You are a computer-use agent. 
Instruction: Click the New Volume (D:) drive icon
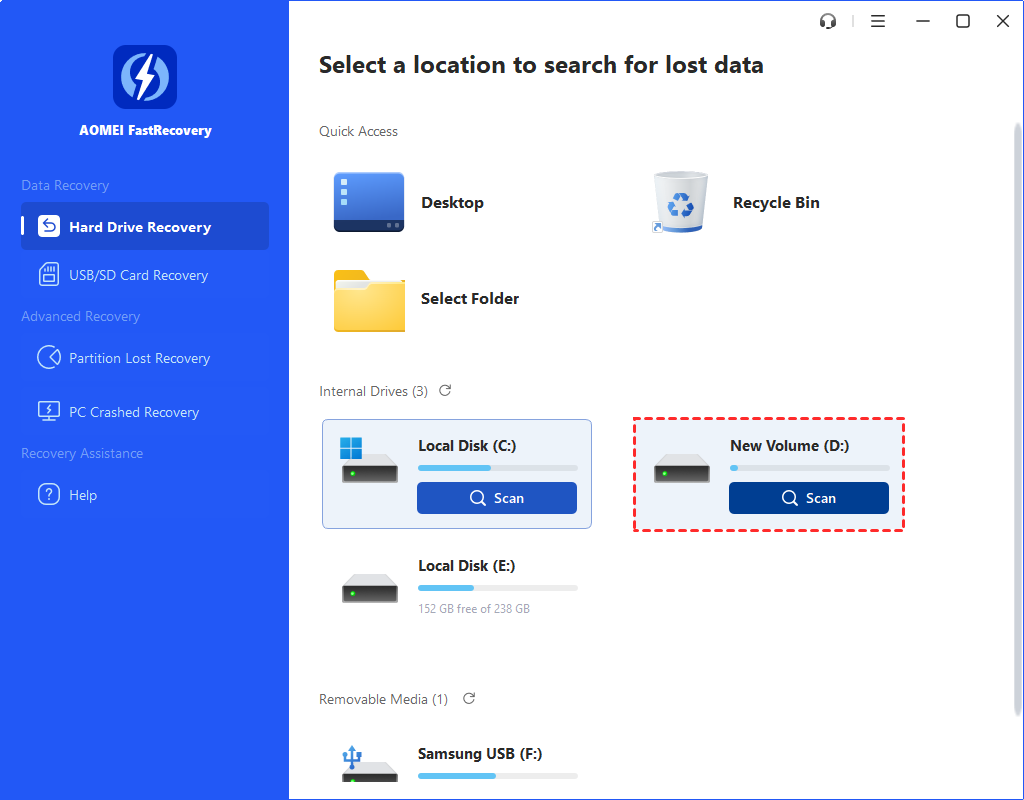point(682,468)
